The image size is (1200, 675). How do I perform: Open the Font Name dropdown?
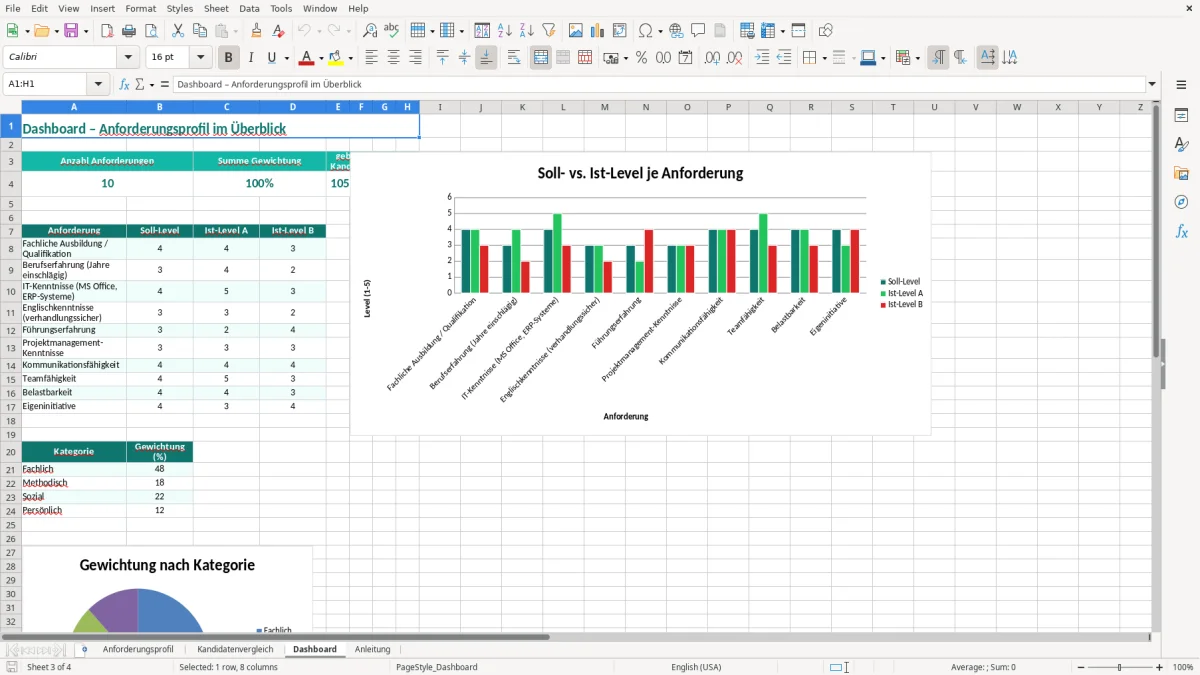point(130,58)
